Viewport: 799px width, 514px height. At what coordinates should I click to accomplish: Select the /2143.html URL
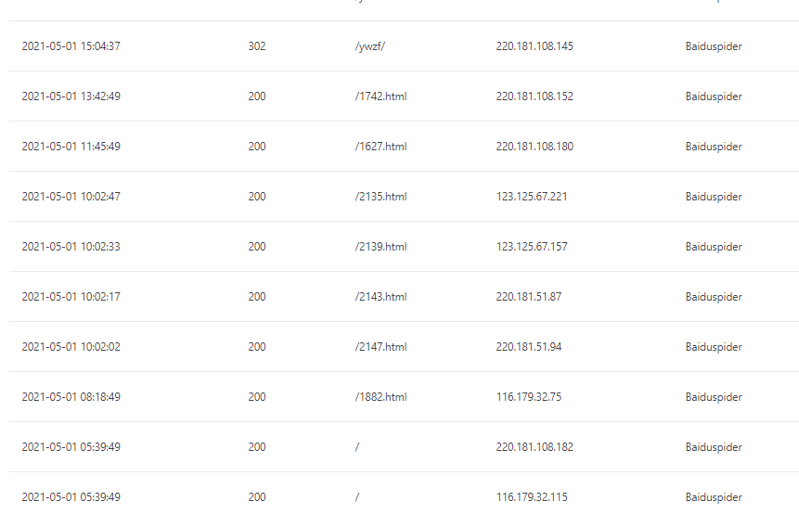381,297
